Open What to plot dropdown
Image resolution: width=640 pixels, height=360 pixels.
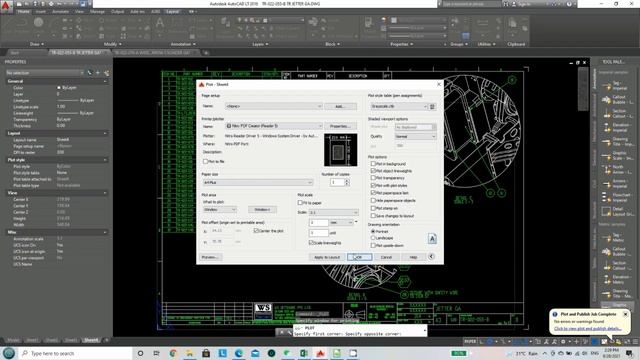(x=220, y=209)
